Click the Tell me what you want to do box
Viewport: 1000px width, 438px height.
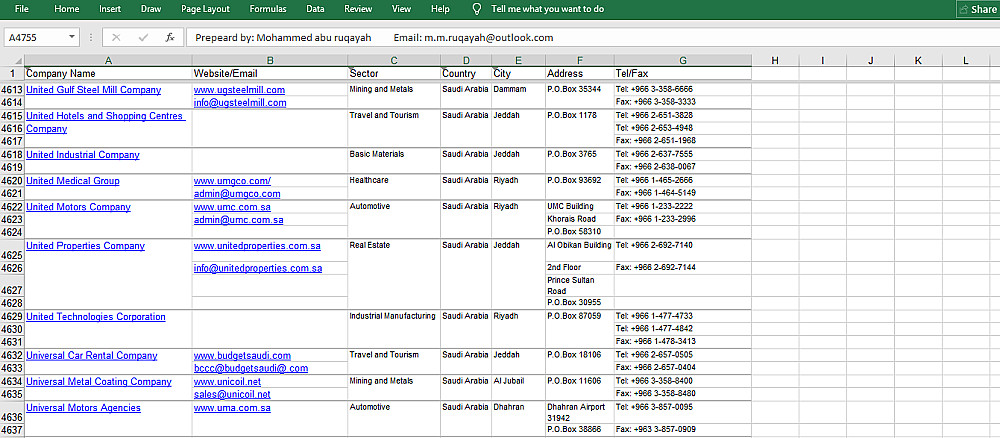pyautogui.click(x=548, y=9)
